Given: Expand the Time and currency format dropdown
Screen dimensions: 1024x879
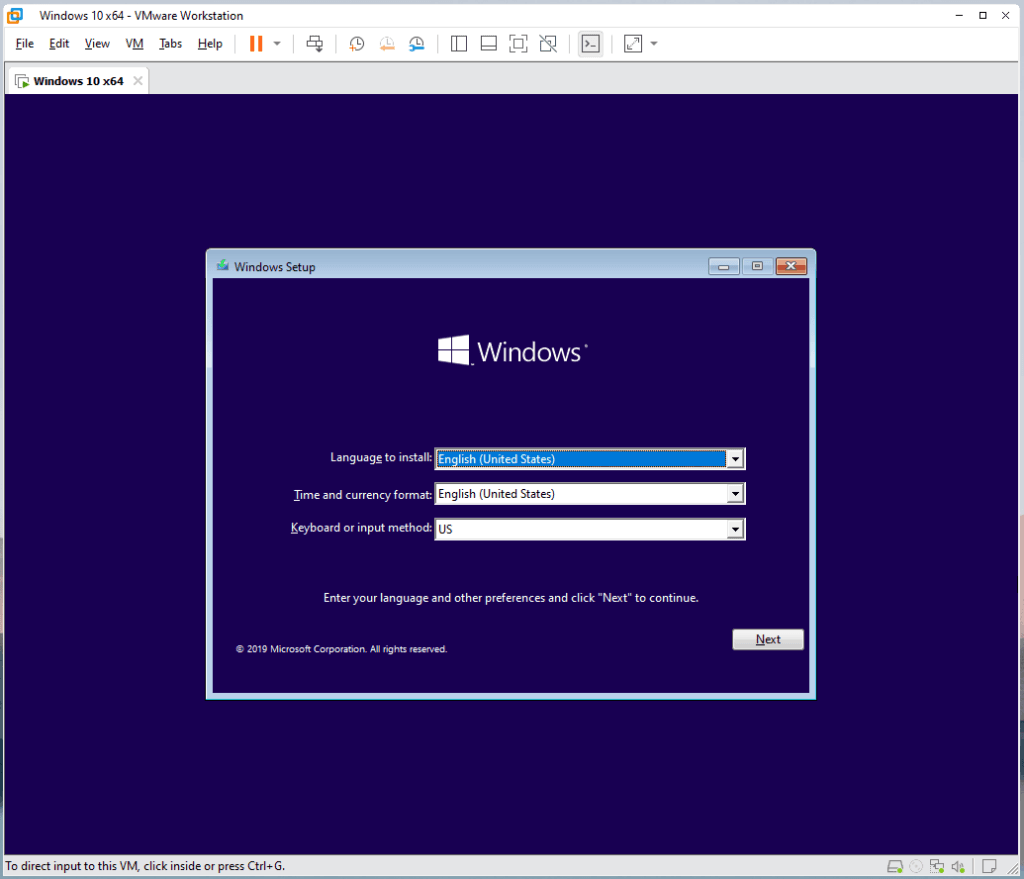Looking at the screenshot, I should [x=736, y=494].
